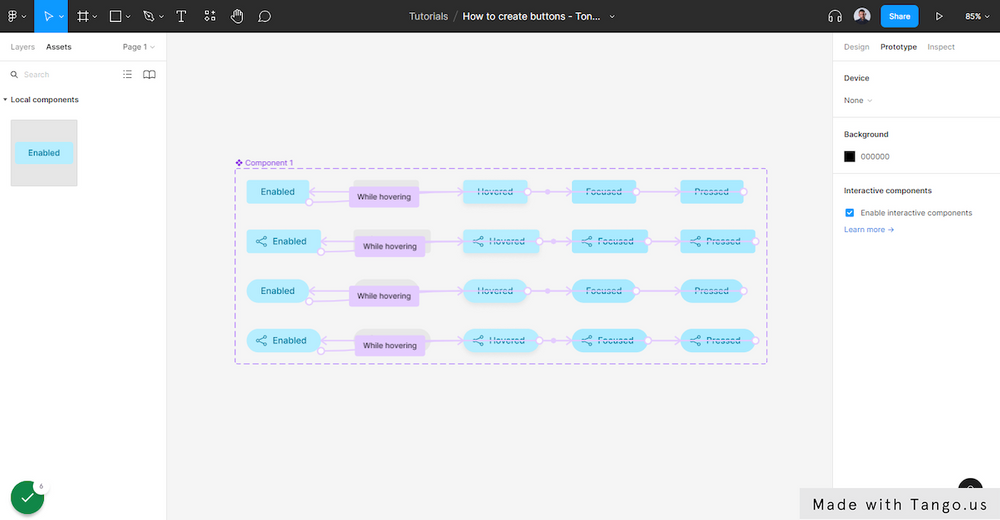The width and height of the screenshot is (1000, 520).
Task: Select the Comment tool
Action: coord(265,16)
